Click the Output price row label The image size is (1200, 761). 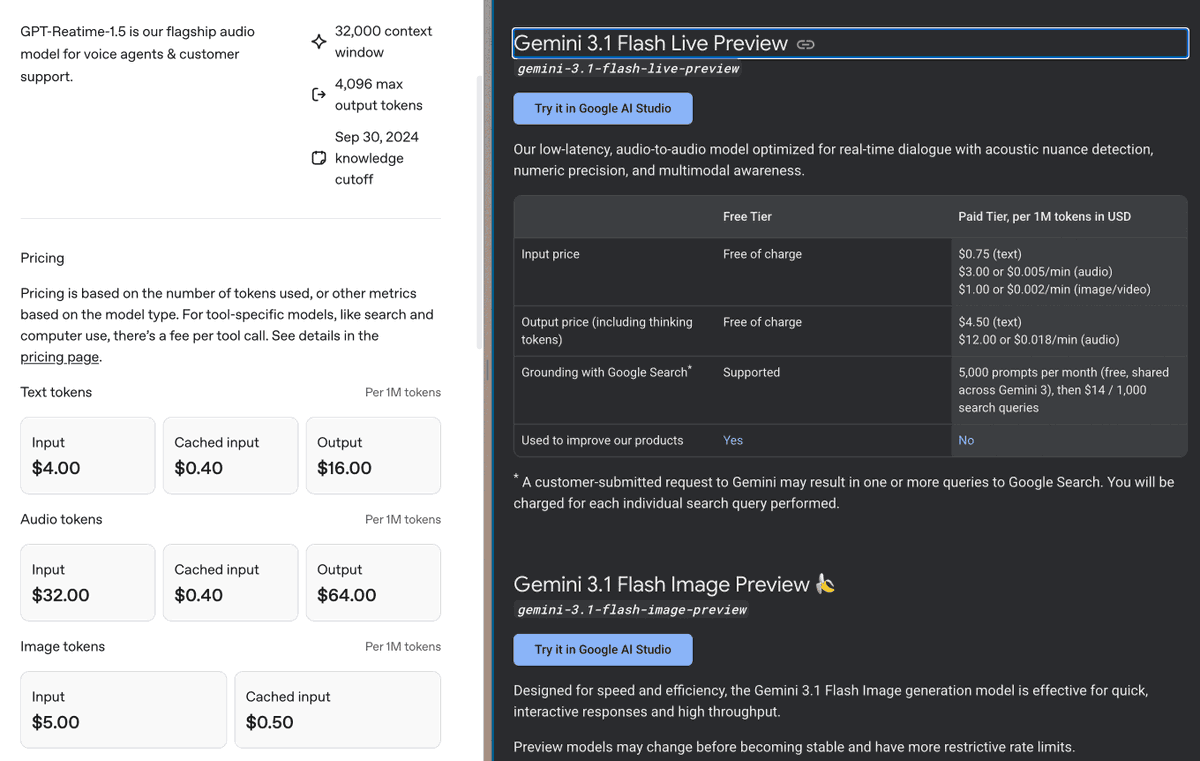point(607,330)
